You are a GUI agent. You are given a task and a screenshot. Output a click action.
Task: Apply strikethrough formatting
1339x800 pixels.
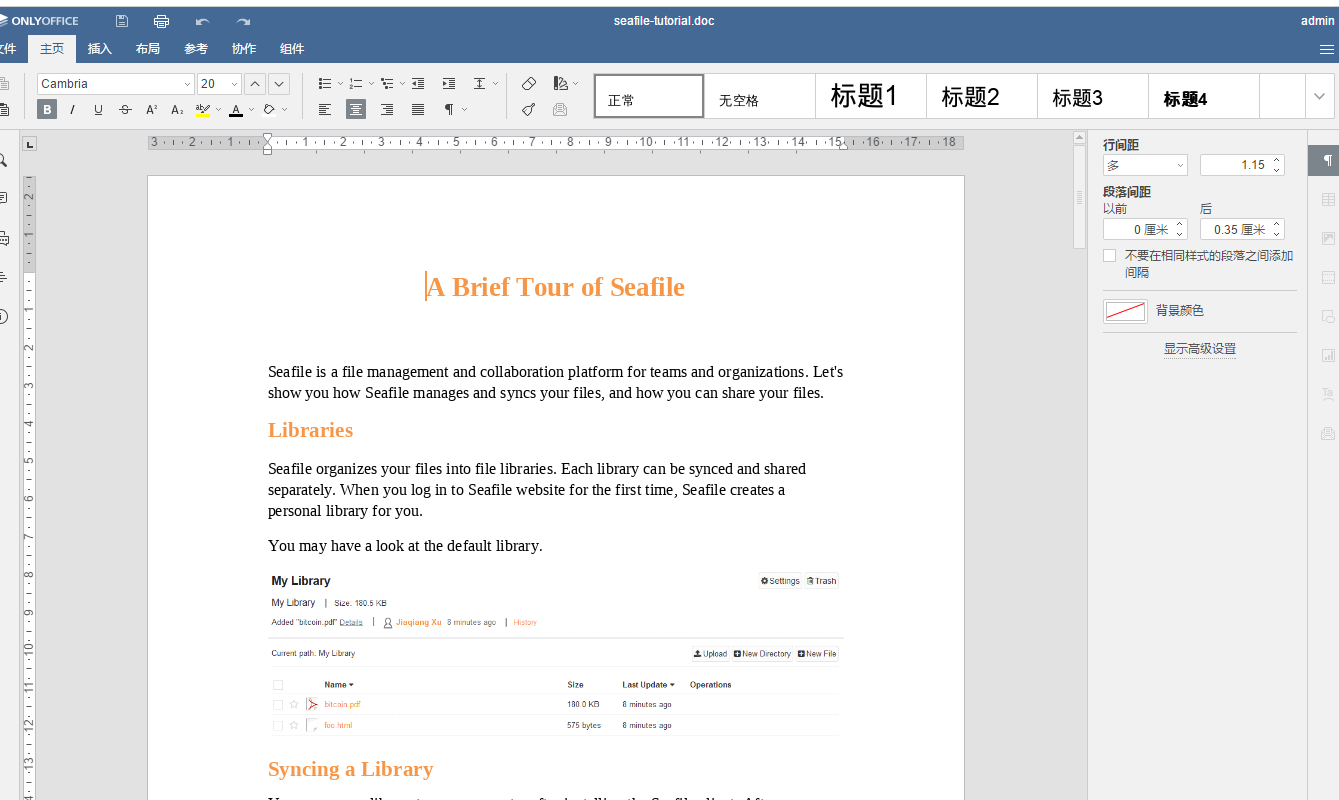tap(125, 110)
